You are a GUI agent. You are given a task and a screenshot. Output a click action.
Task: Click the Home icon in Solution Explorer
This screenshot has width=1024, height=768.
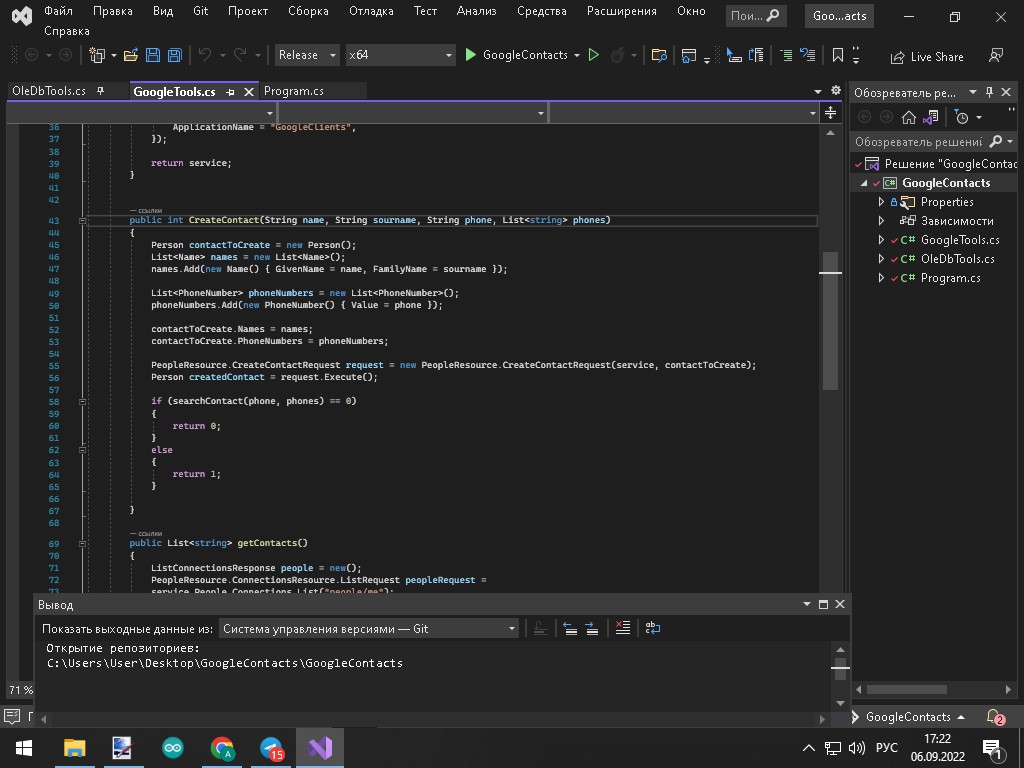pyautogui.click(x=908, y=117)
